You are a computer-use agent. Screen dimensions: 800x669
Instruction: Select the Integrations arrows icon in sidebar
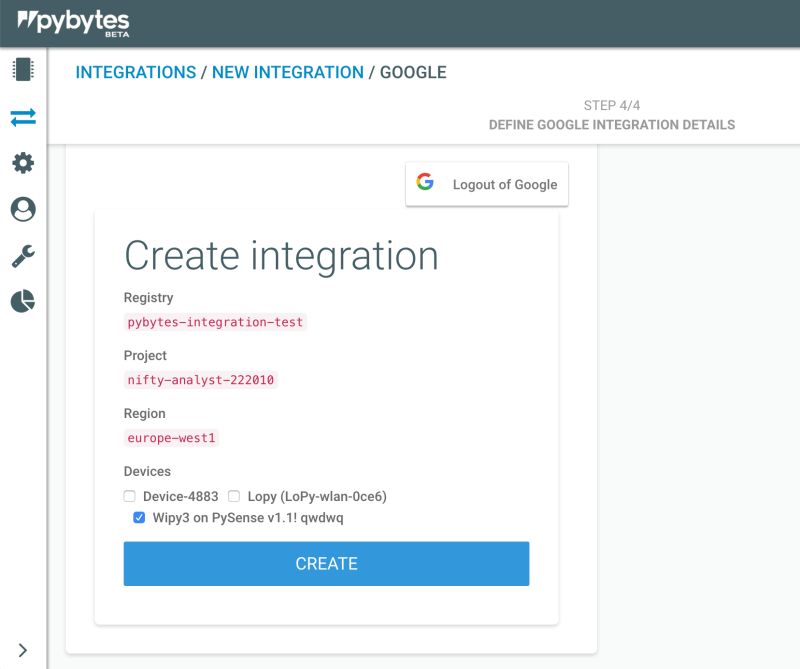pyautogui.click(x=24, y=115)
